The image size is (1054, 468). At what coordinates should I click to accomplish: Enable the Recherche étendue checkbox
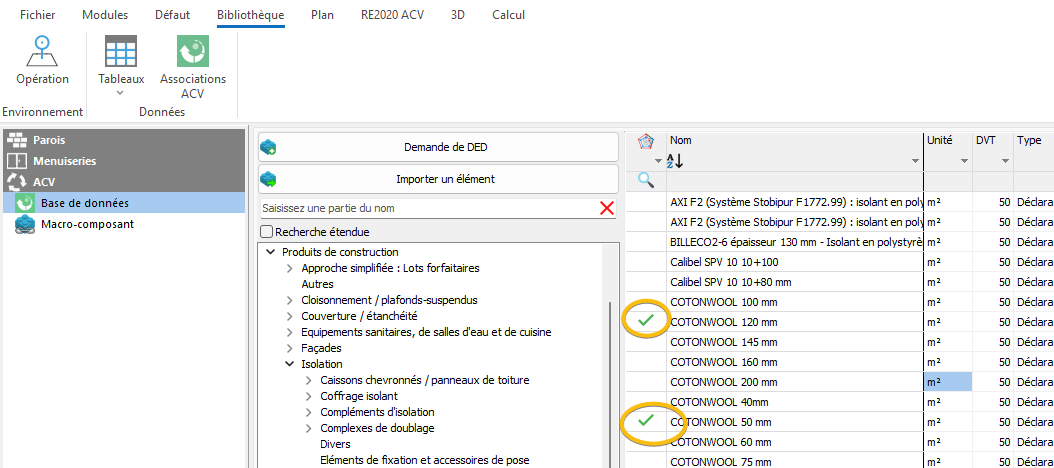(x=267, y=232)
